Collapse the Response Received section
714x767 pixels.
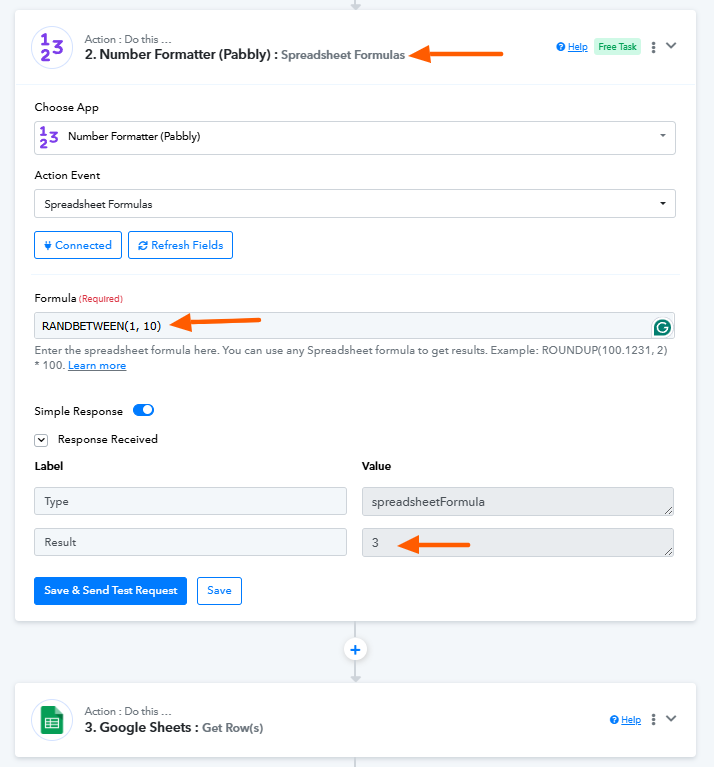click(x=41, y=439)
